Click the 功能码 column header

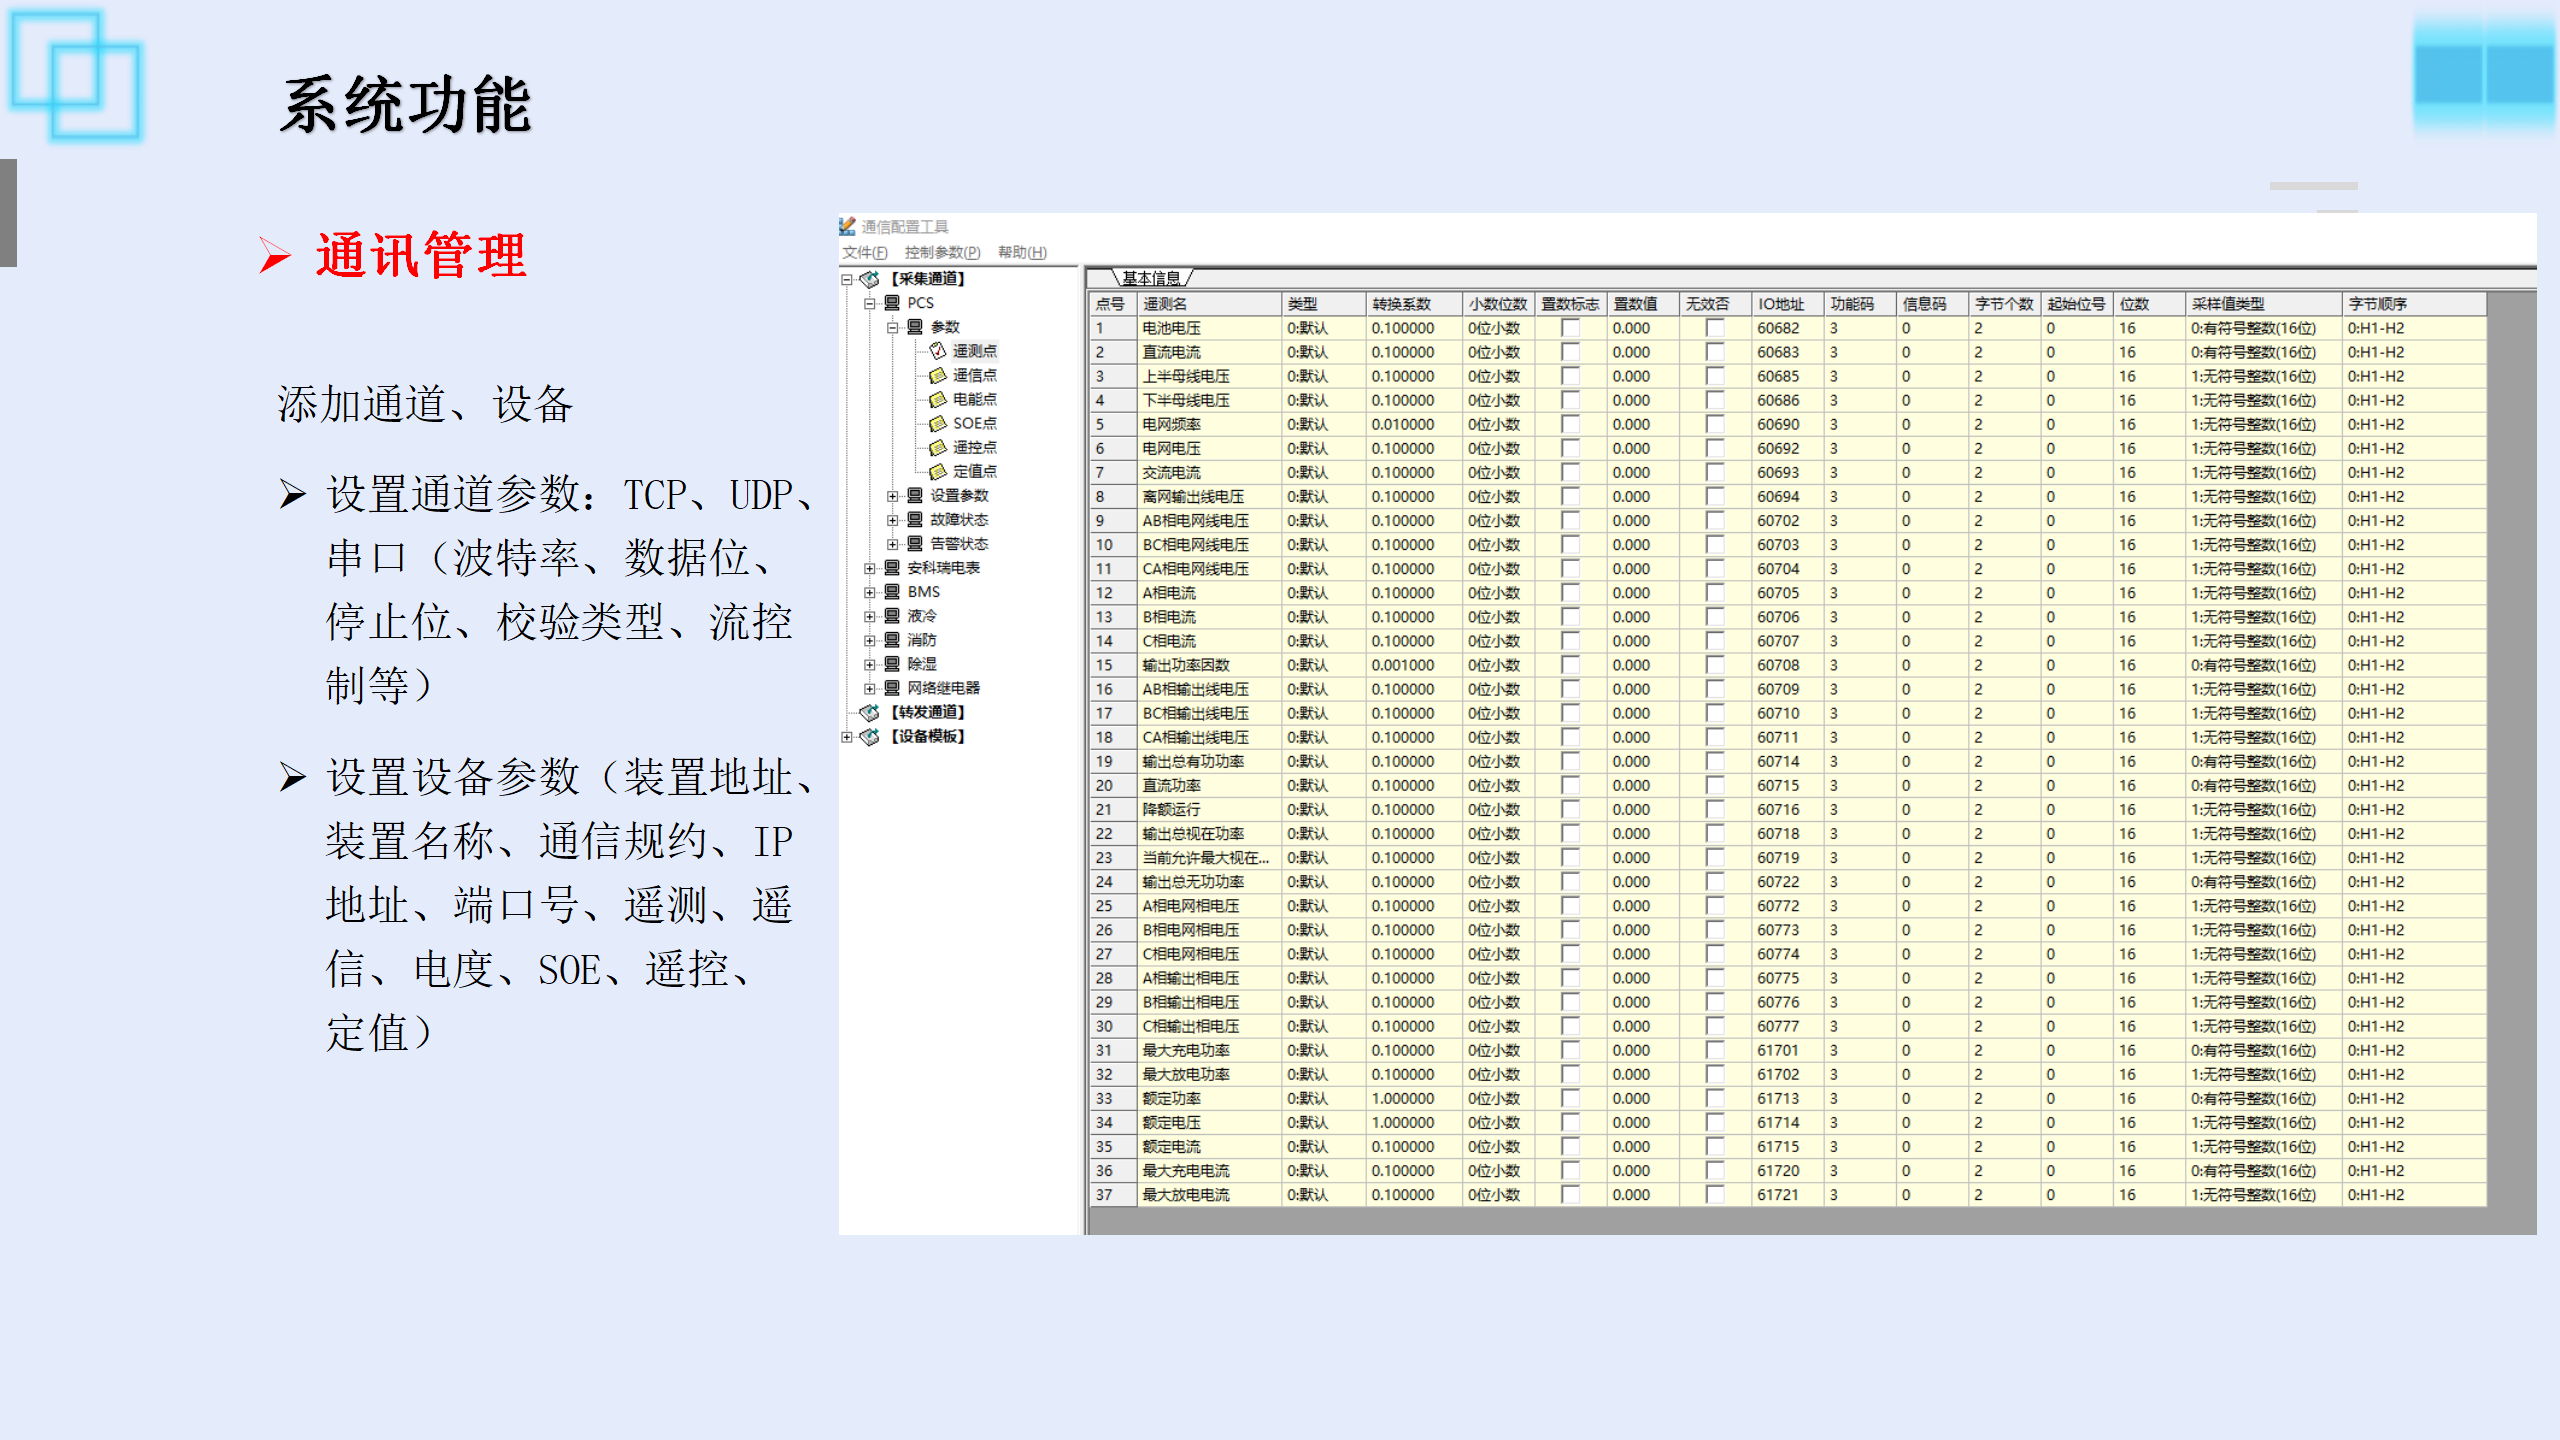1860,304
